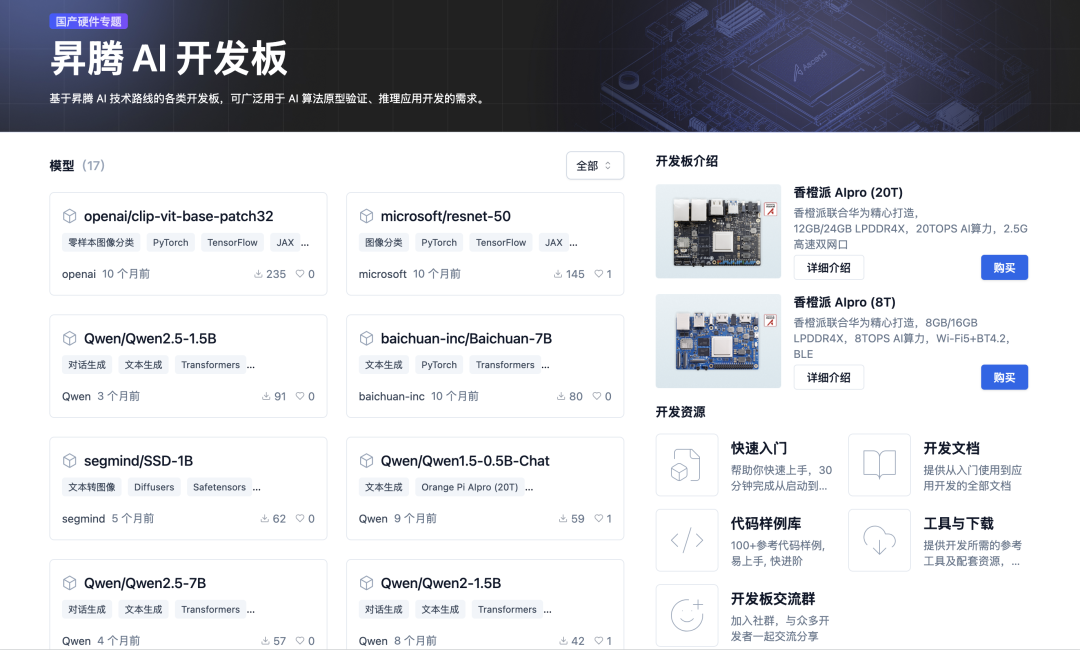The height and width of the screenshot is (650, 1080).
Task: Expand more tags on the Qwen2.5-7B card
Action: (x=251, y=611)
